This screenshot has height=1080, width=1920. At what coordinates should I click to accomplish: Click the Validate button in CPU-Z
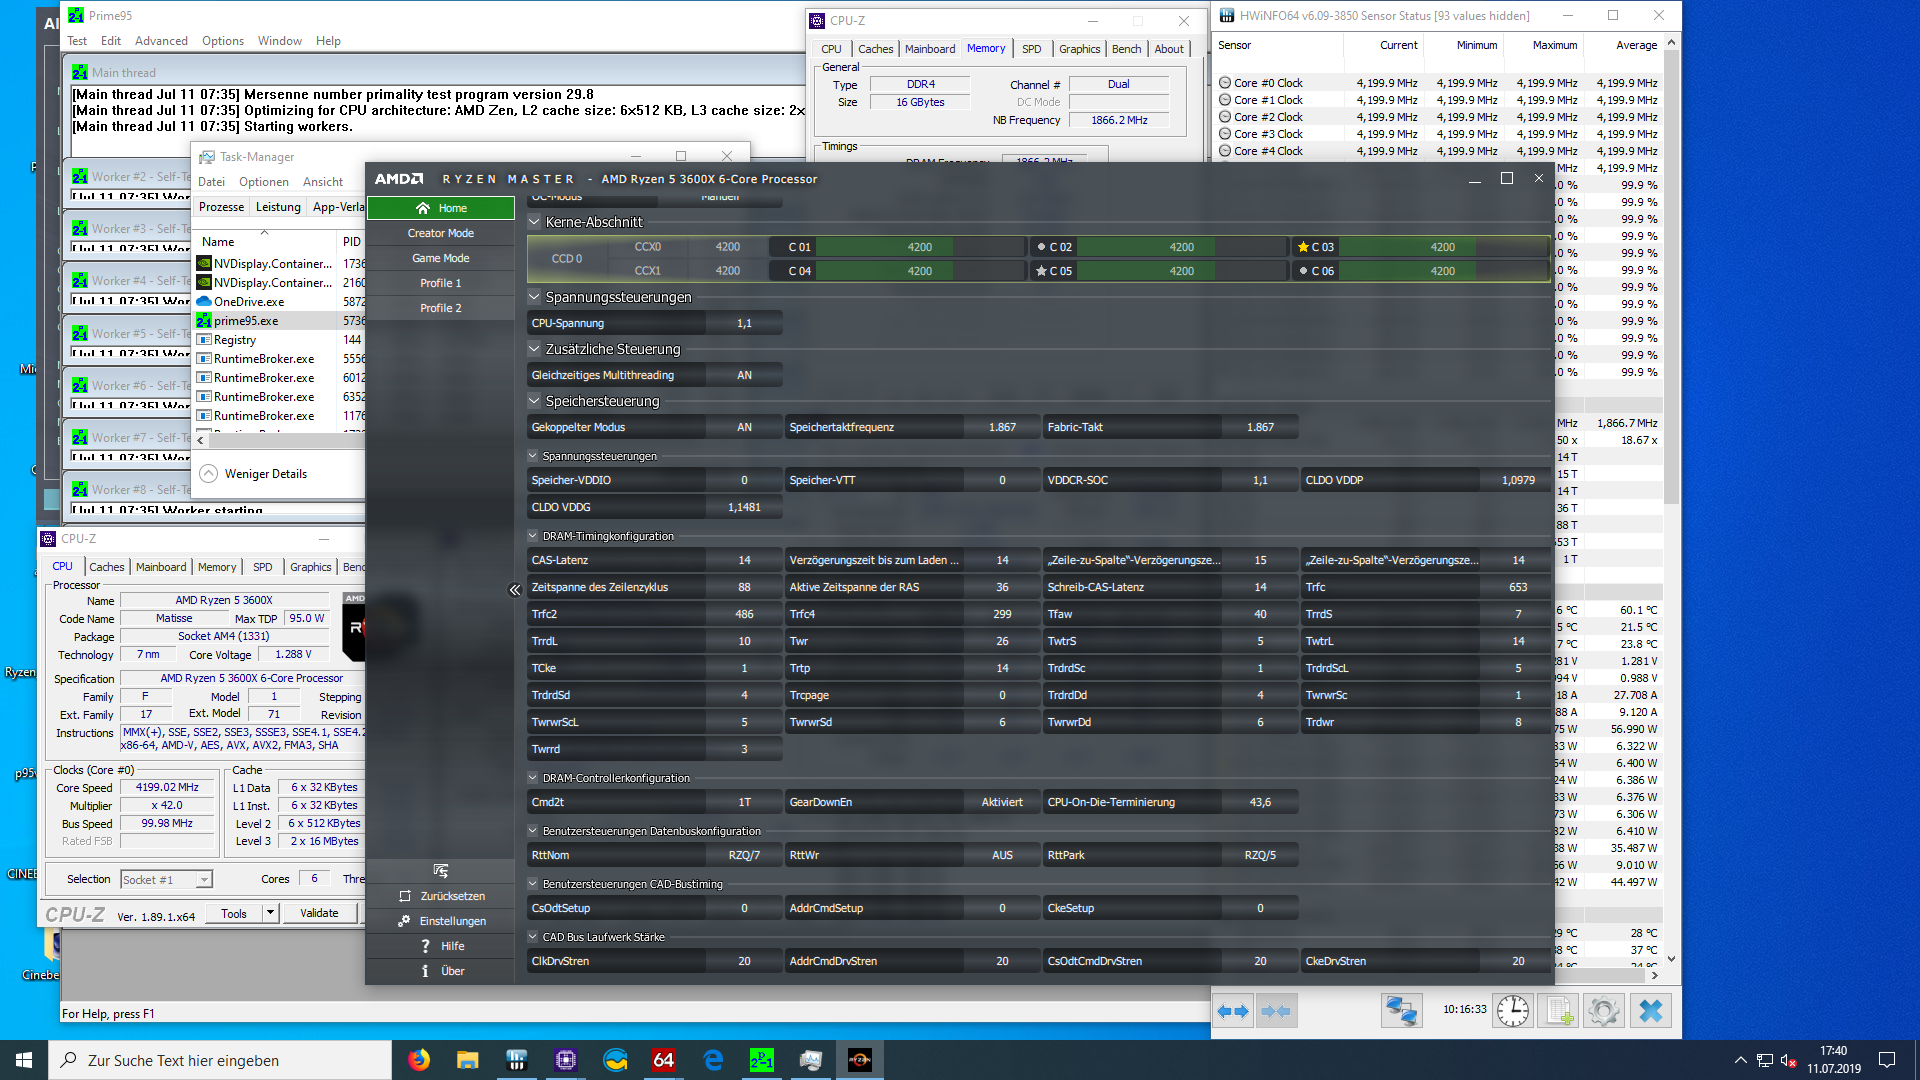[x=319, y=913]
